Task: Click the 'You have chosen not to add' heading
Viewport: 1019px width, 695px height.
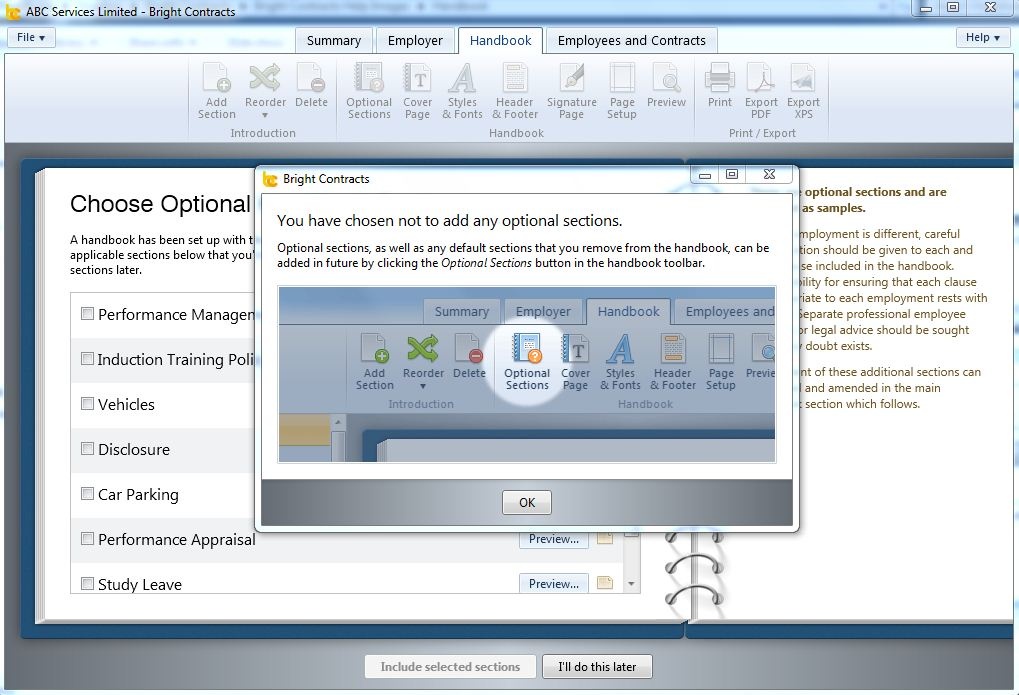Action: [x=450, y=220]
